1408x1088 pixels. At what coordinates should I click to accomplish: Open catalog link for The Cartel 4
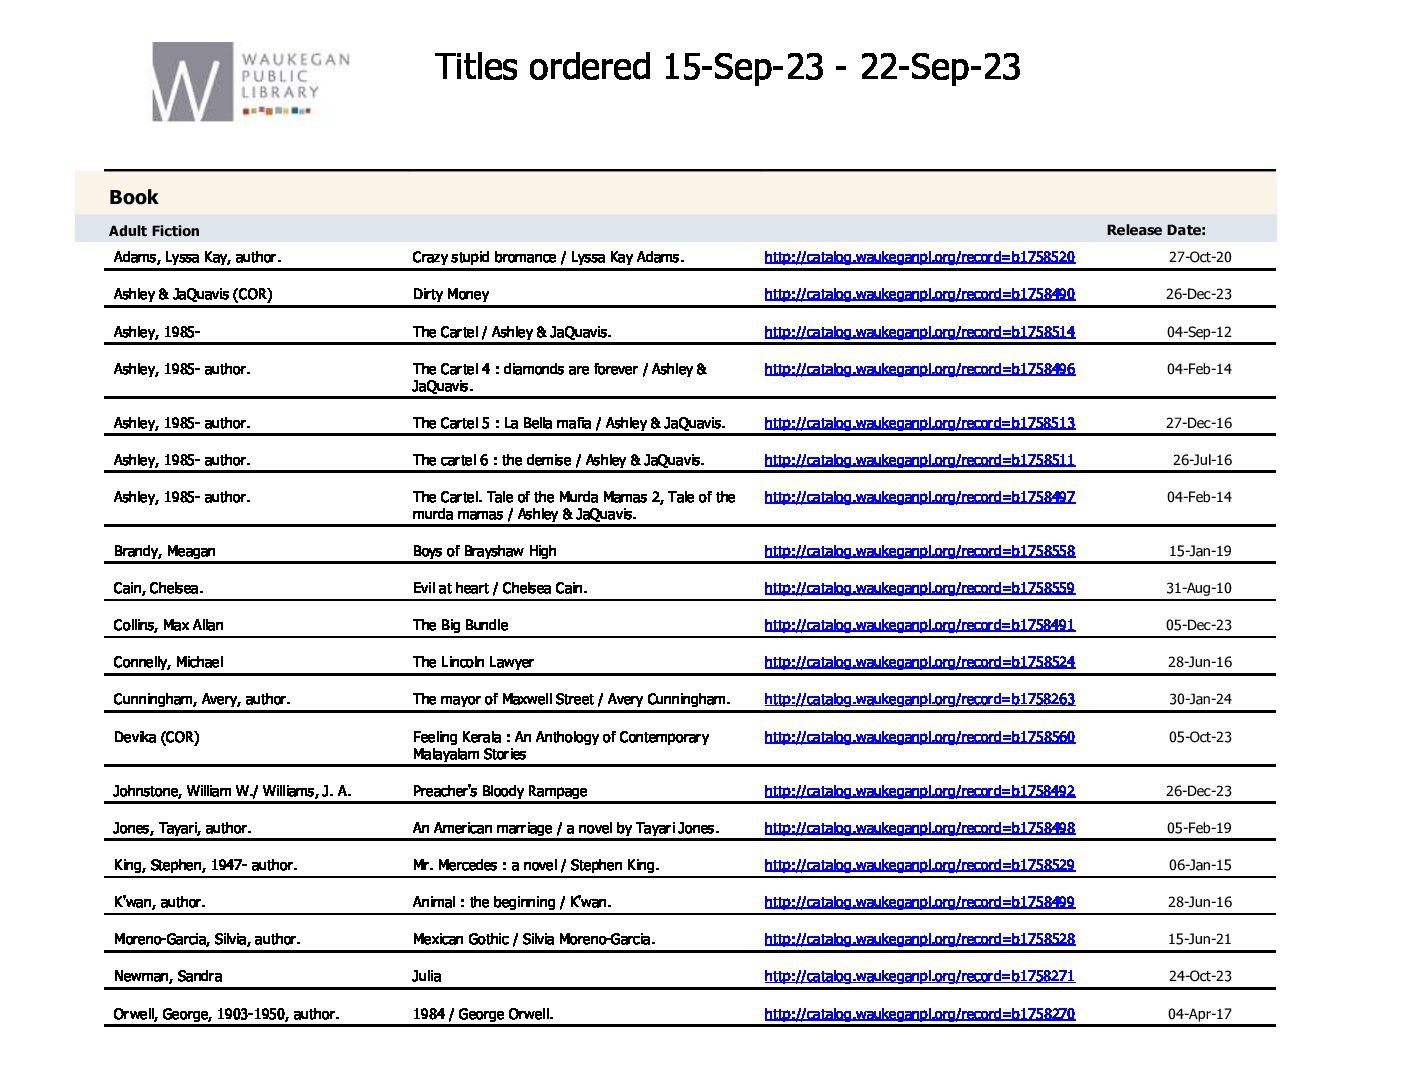[919, 369]
